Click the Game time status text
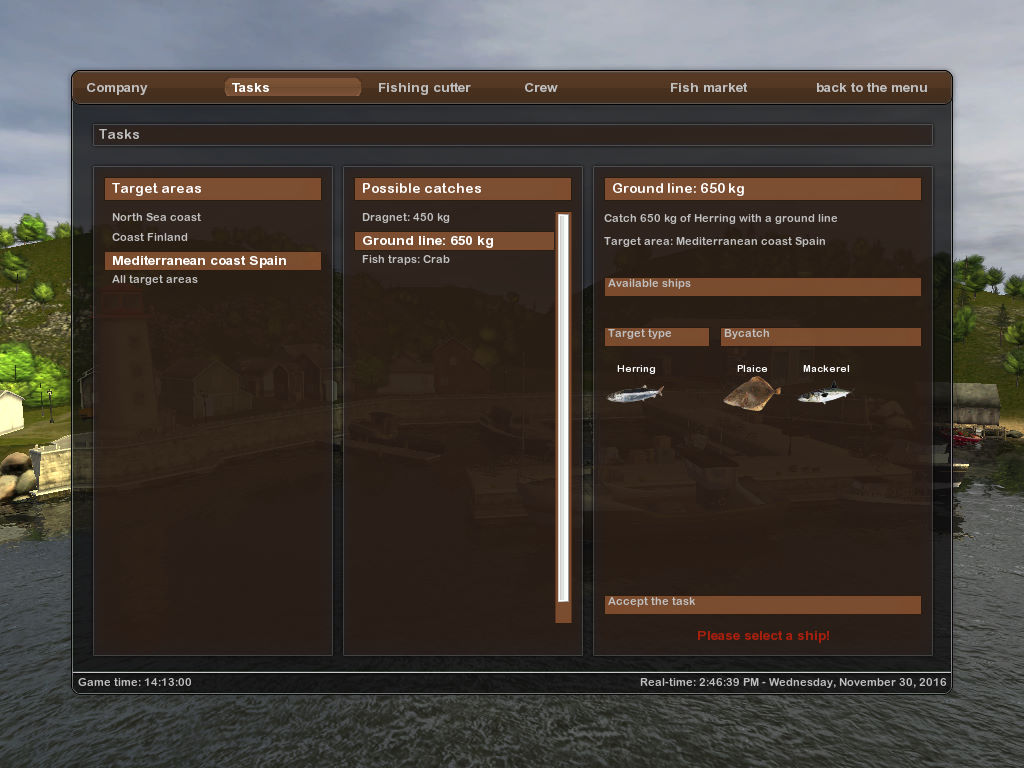This screenshot has height=768, width=1024. [135, 682]
